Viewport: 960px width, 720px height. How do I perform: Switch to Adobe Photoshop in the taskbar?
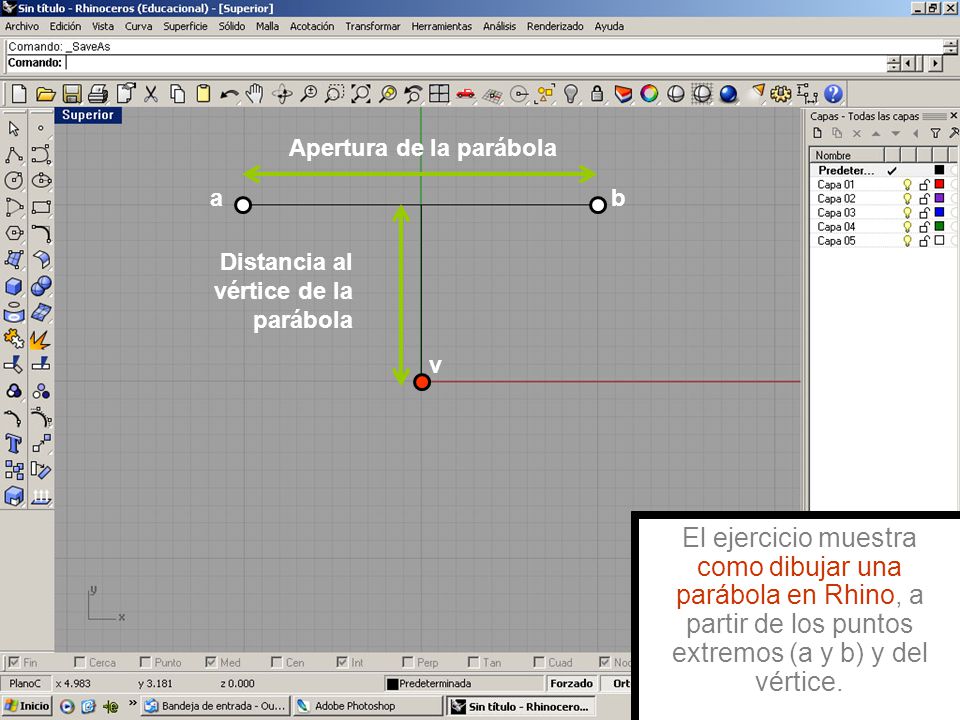click(367, 706)
